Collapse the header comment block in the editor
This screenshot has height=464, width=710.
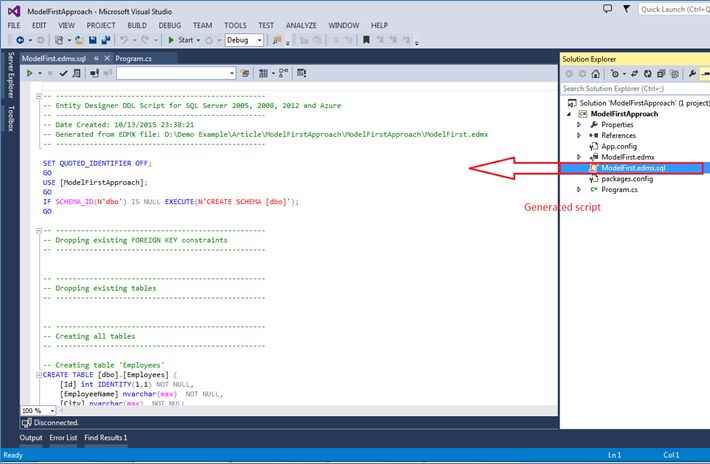(x=38, y=96)
